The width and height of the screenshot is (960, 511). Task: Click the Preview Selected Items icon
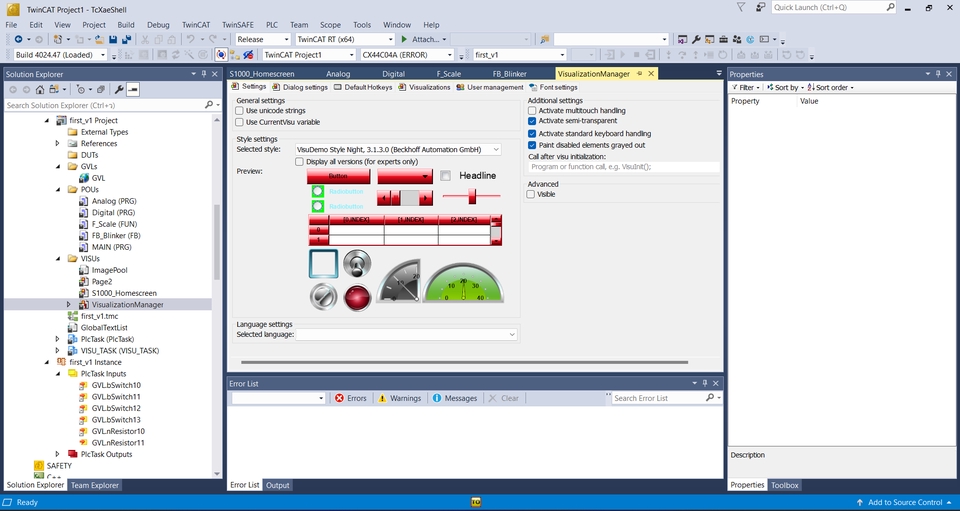click(x=133, y=90)
